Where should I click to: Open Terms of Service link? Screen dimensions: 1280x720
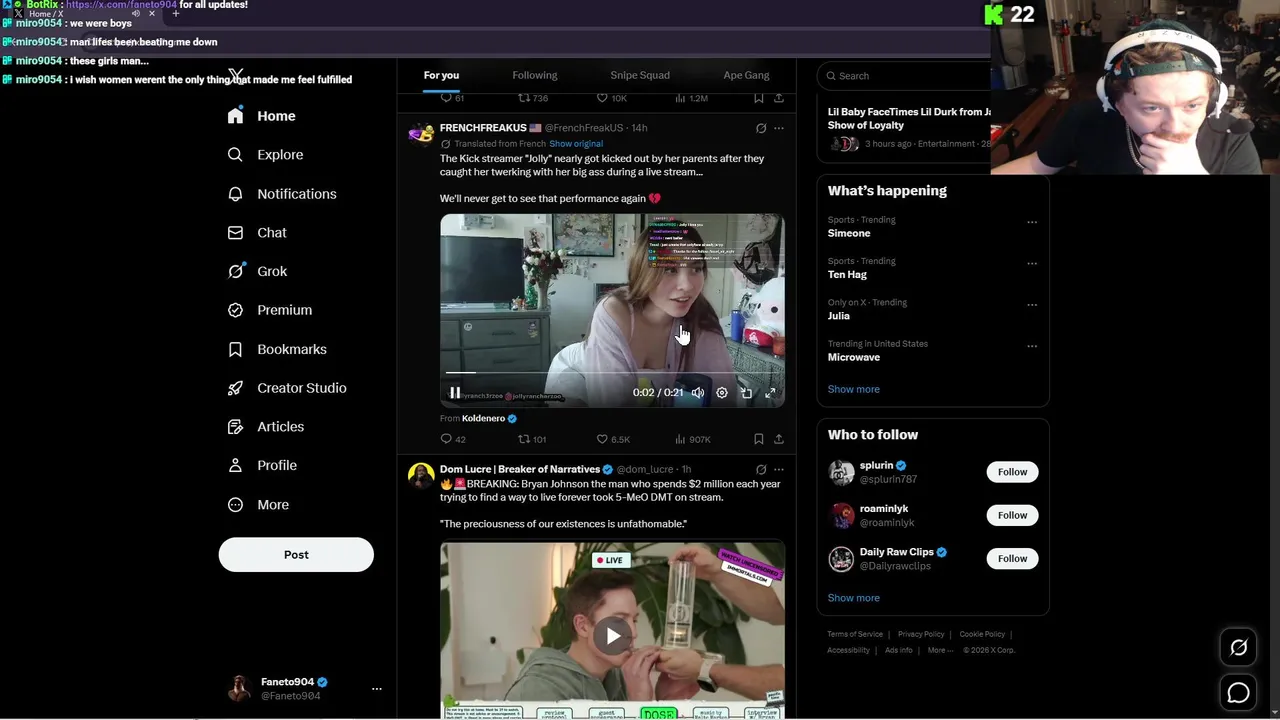[855, 634]
